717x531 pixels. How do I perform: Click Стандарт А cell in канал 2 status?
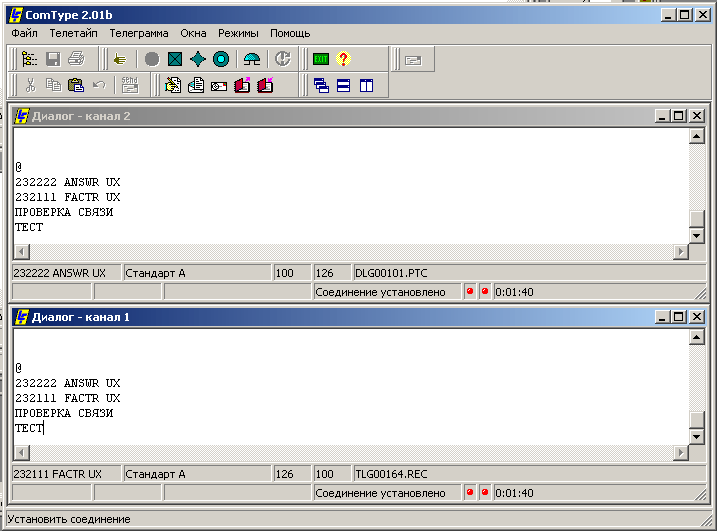[x=198, y=273]
